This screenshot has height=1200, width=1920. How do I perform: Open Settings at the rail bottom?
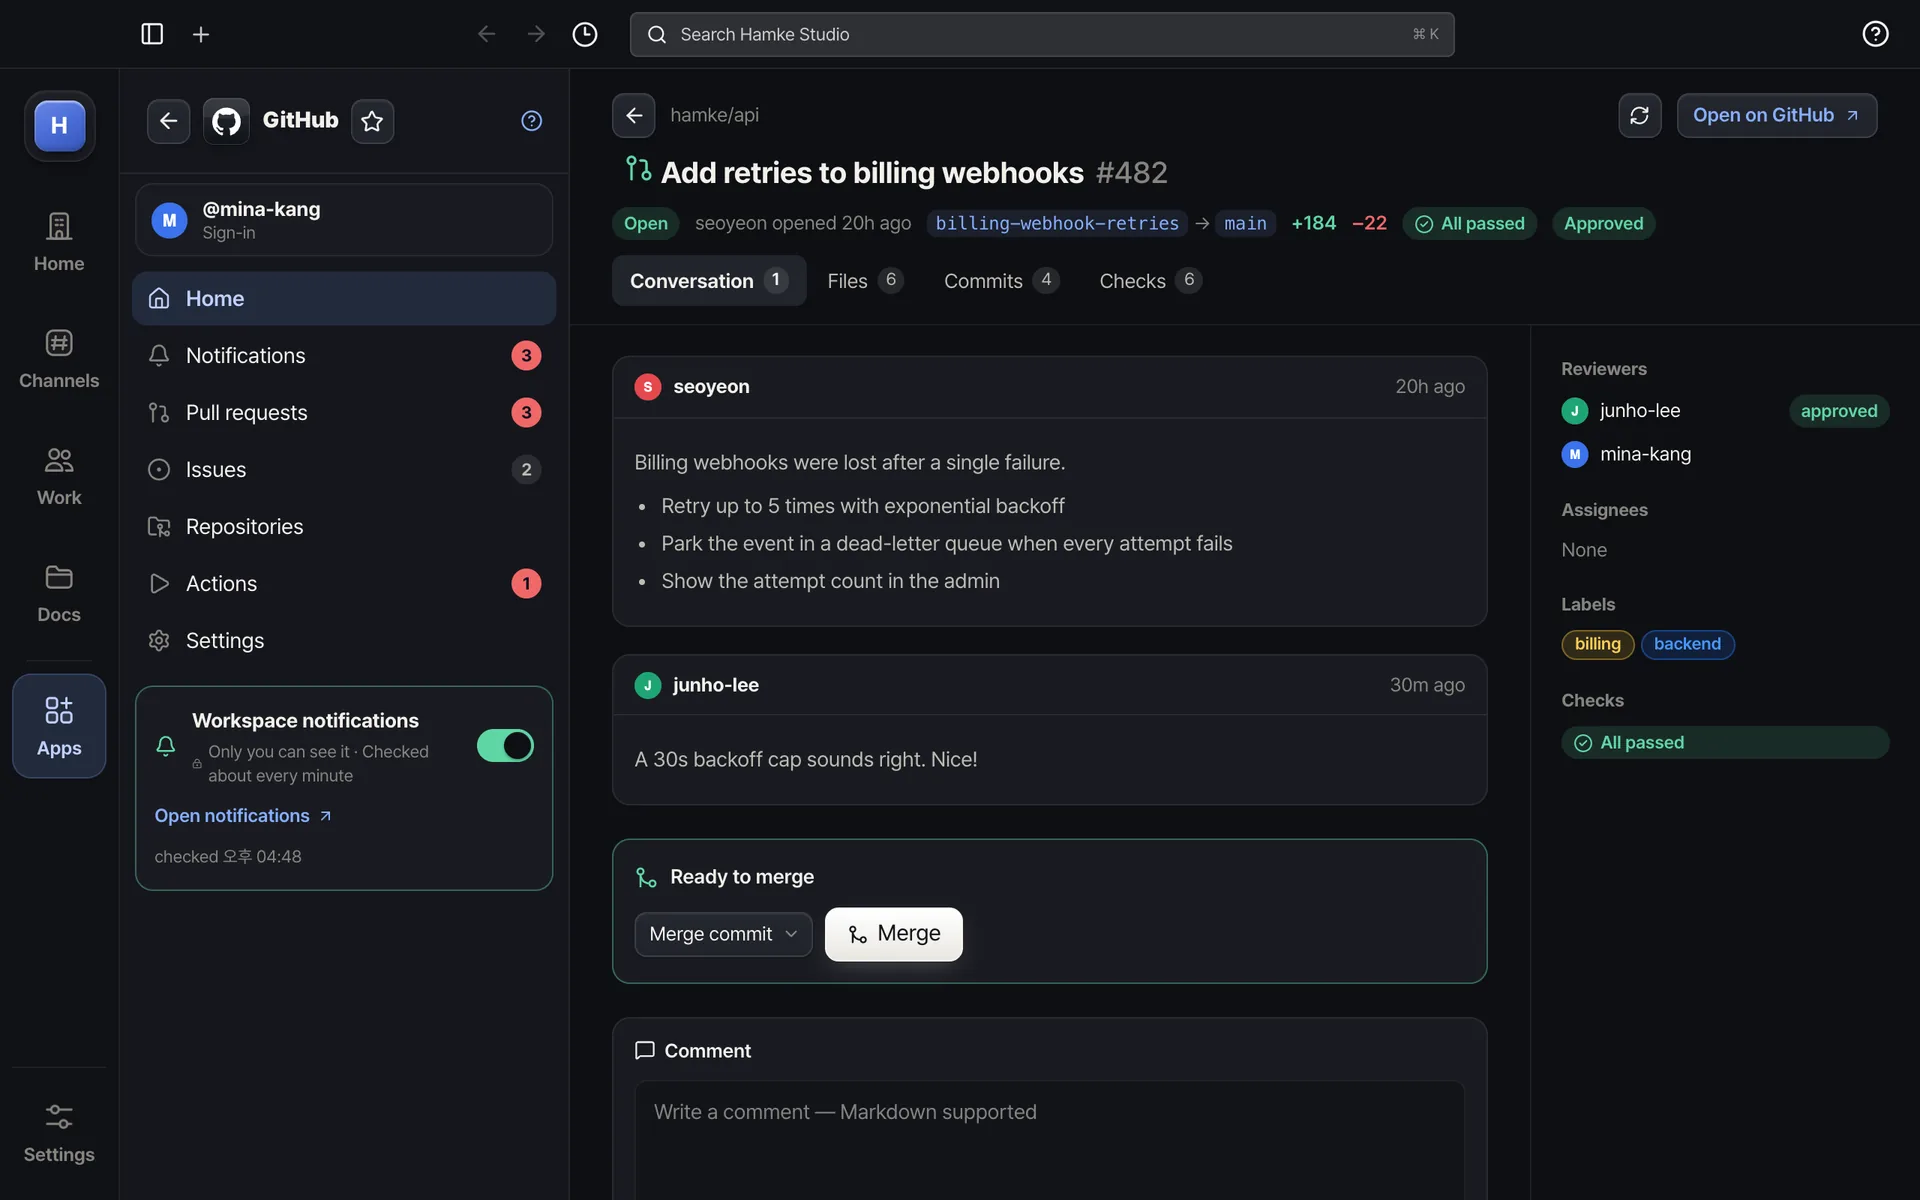pos(59,1133)
